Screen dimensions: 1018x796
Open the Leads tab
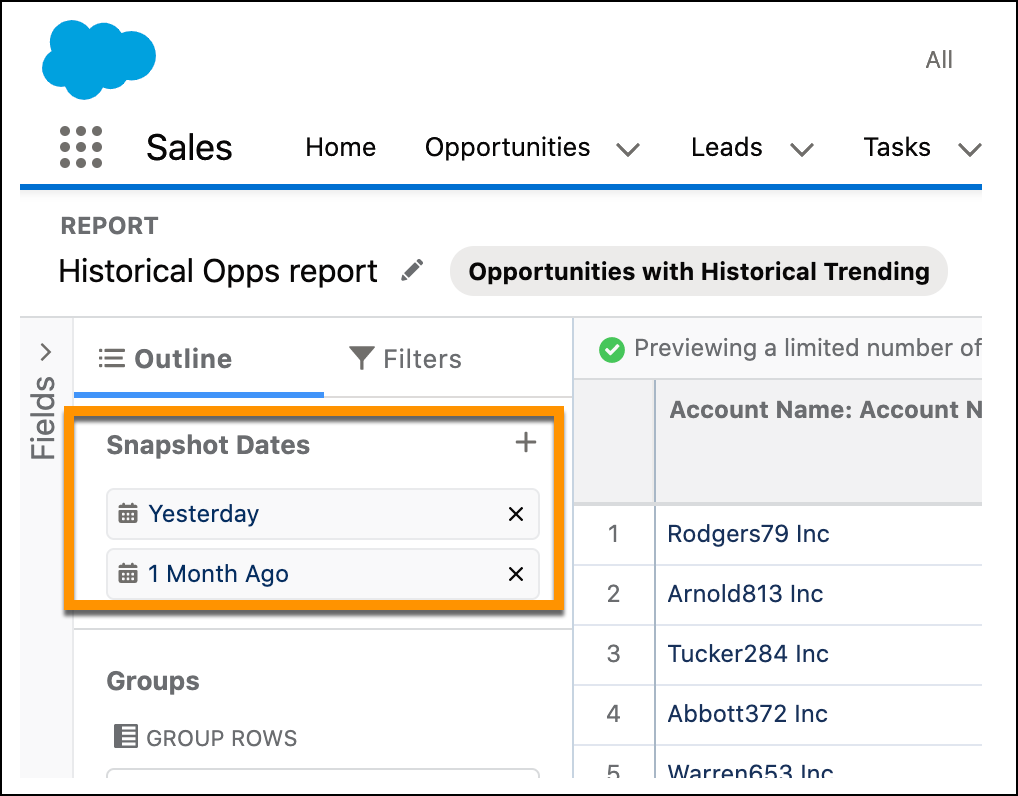pyautogui.click(x=726, y=147)
